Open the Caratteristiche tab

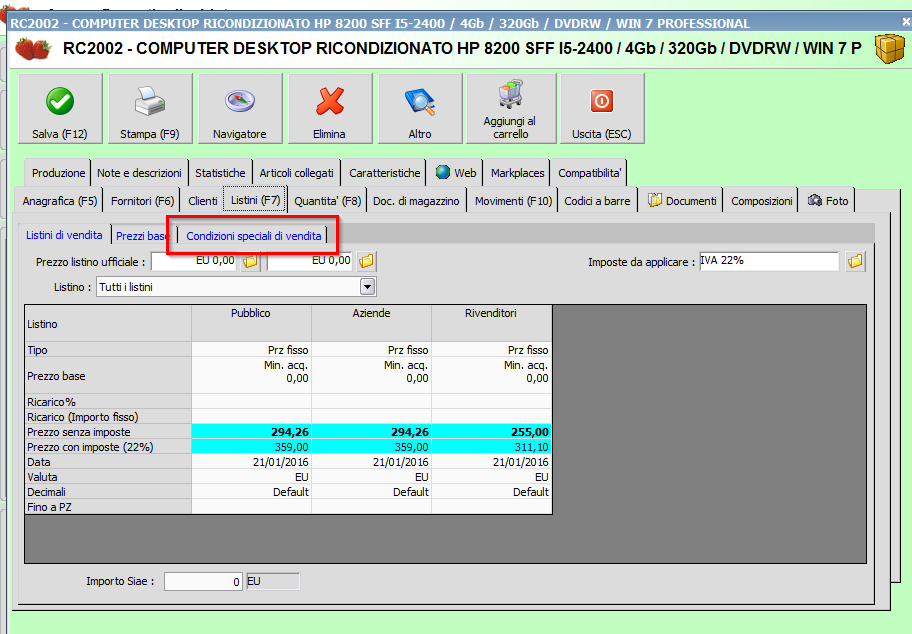pos(384,173)
